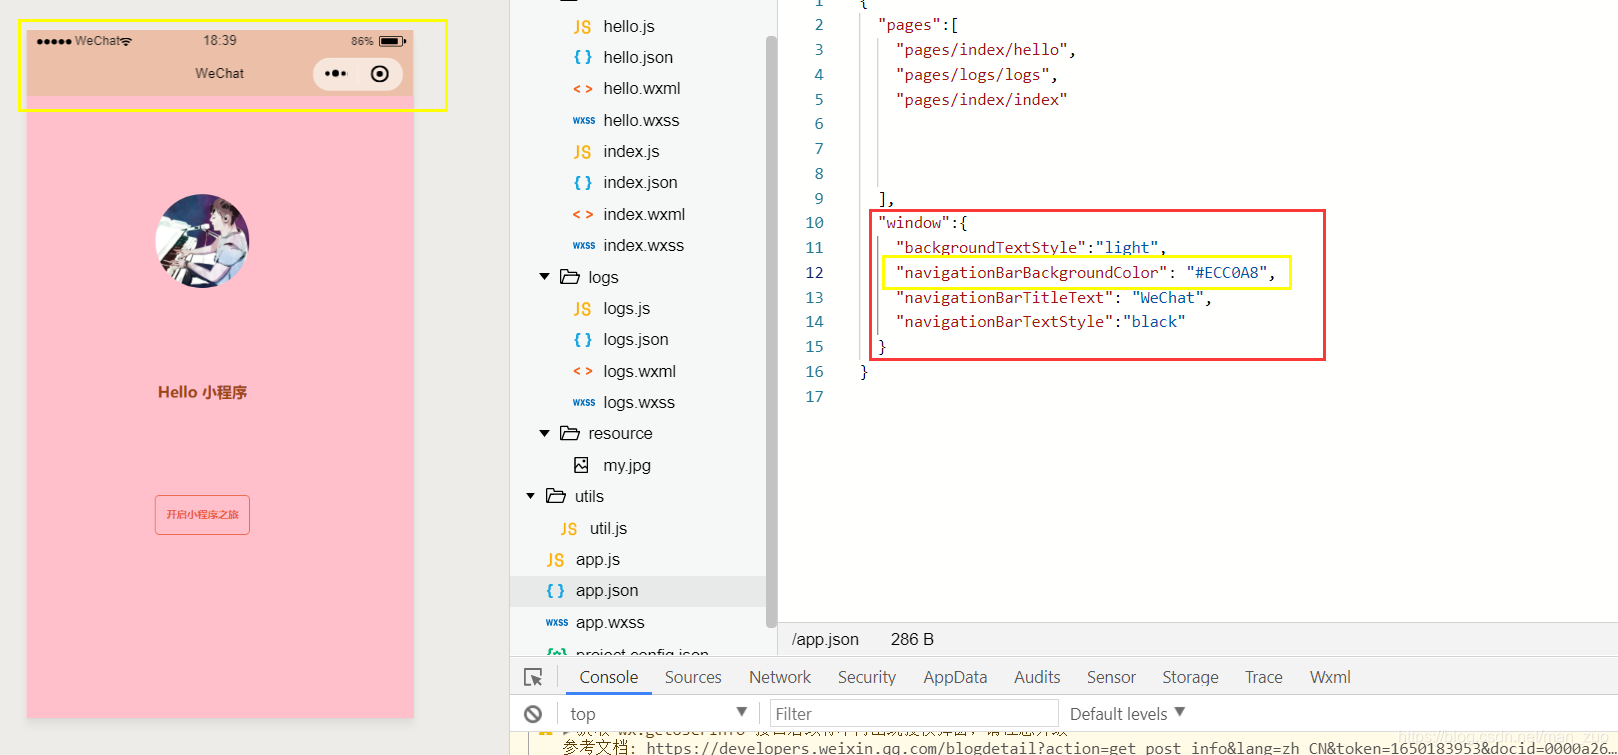Click the "WeChat" navigation bar title

pos(219,74)
